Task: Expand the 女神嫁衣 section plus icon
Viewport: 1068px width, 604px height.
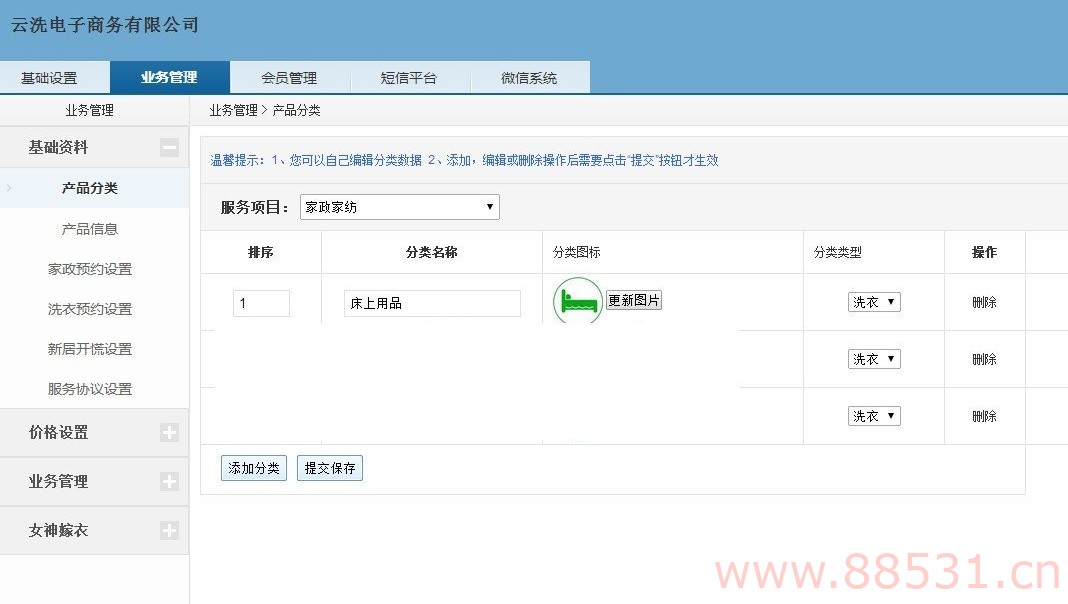Action: coord(170,530)
